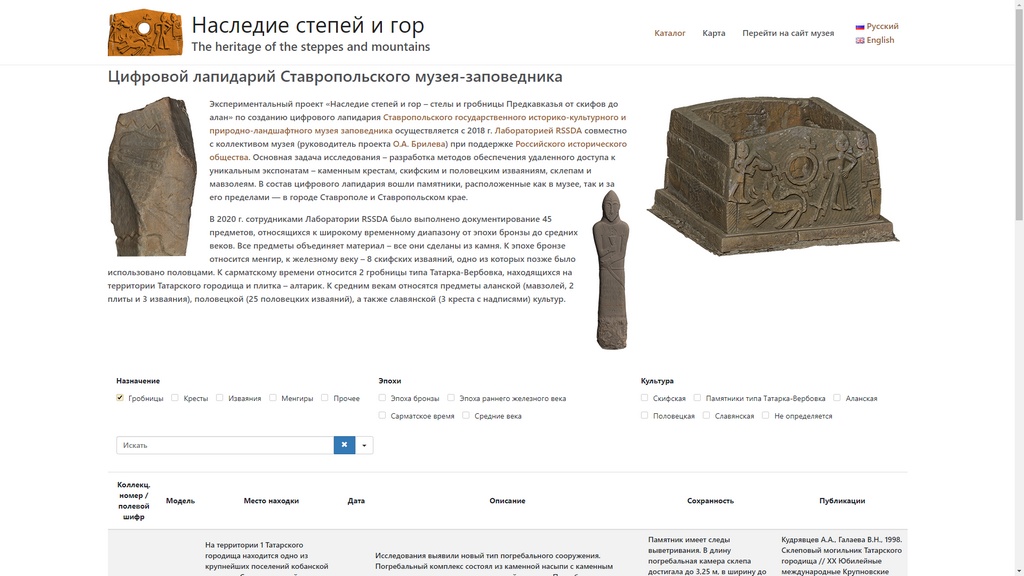Screen dimensions: 1024x576
Task: Check the Эпоха бронзы checkbox
Action: [382, 398]
